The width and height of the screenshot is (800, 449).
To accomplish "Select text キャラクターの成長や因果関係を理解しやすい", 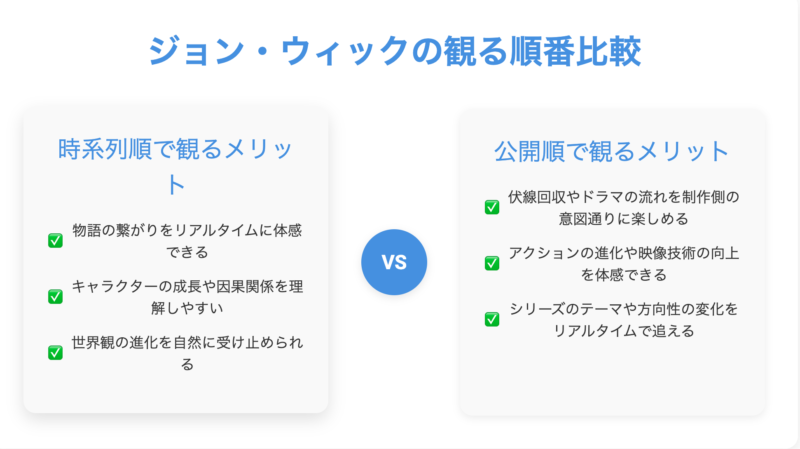I will 187,297.
